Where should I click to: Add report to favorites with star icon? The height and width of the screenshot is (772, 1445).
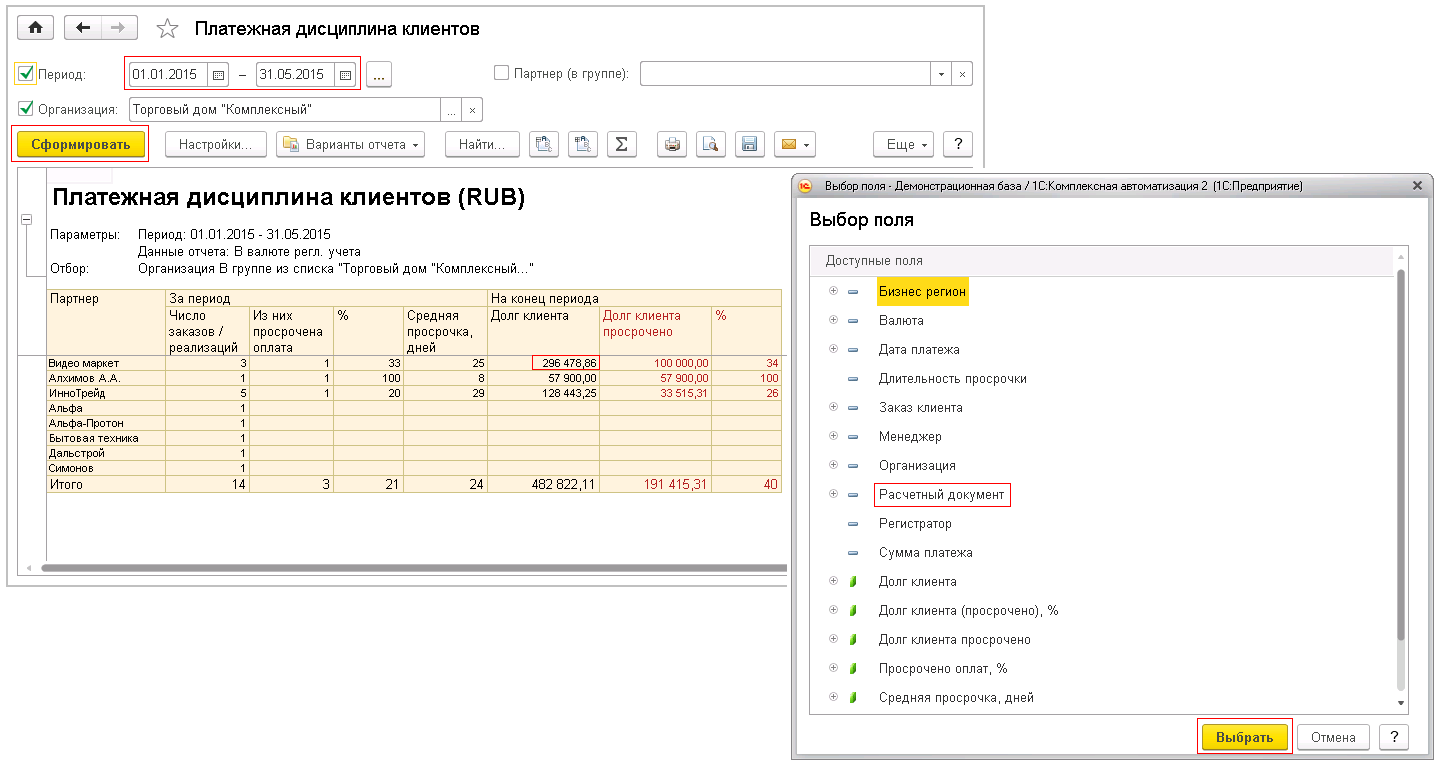(x=168, y=29)
